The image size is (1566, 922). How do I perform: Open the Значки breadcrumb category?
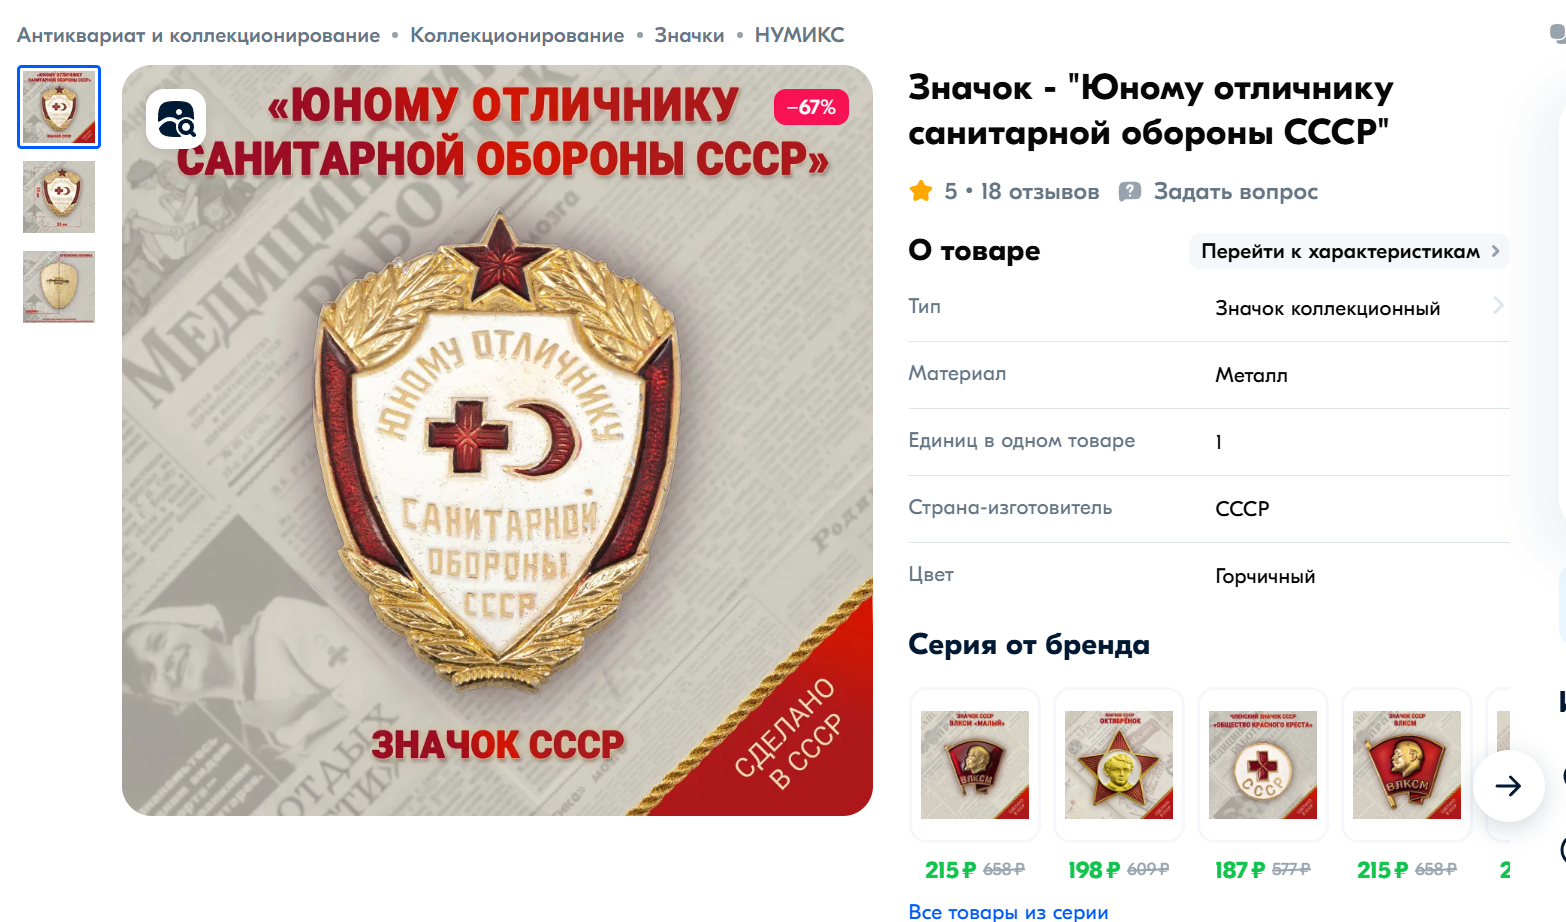[x=689, y=36]
